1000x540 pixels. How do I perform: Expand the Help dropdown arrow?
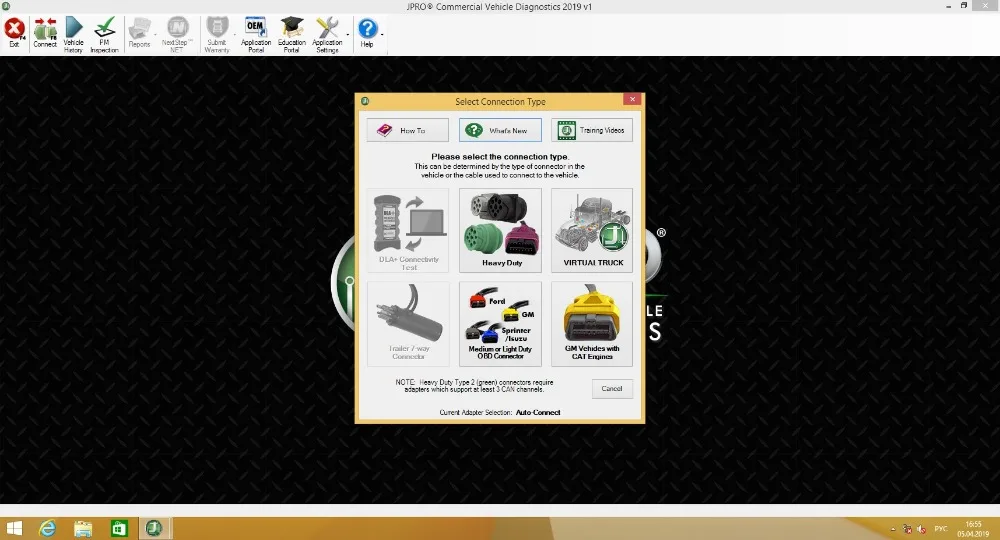tap(382, 34)
